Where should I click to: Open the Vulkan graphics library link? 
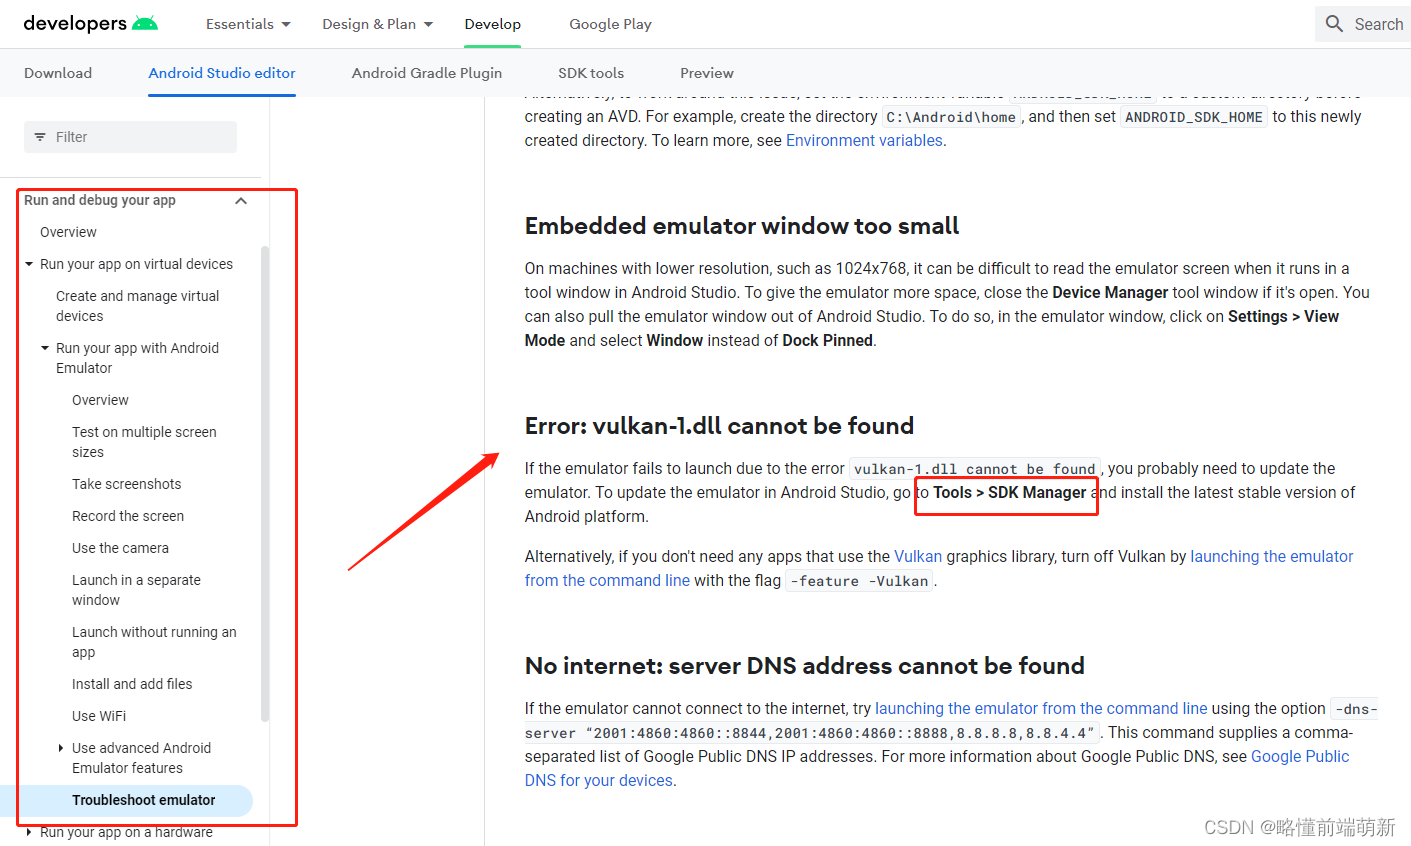coord(918,556)
